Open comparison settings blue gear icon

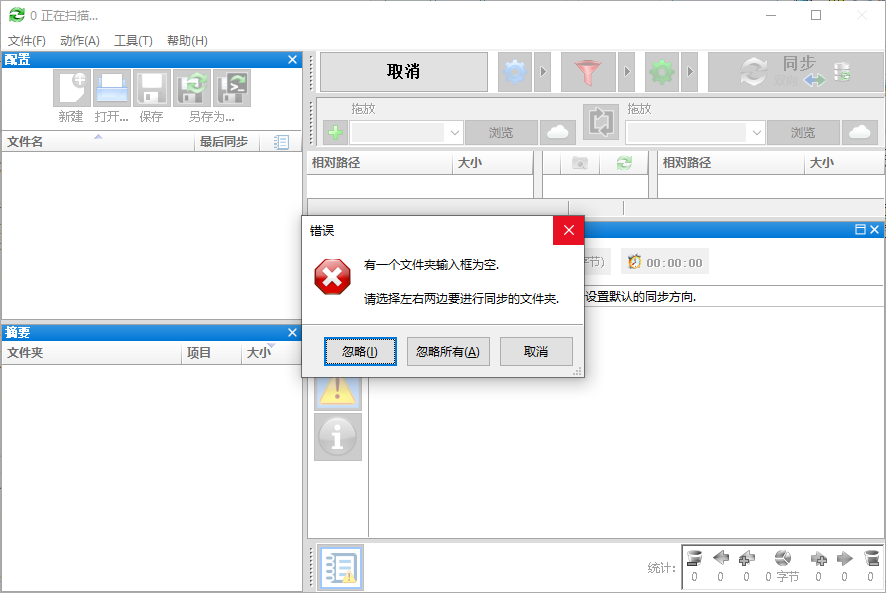[515, 72]
